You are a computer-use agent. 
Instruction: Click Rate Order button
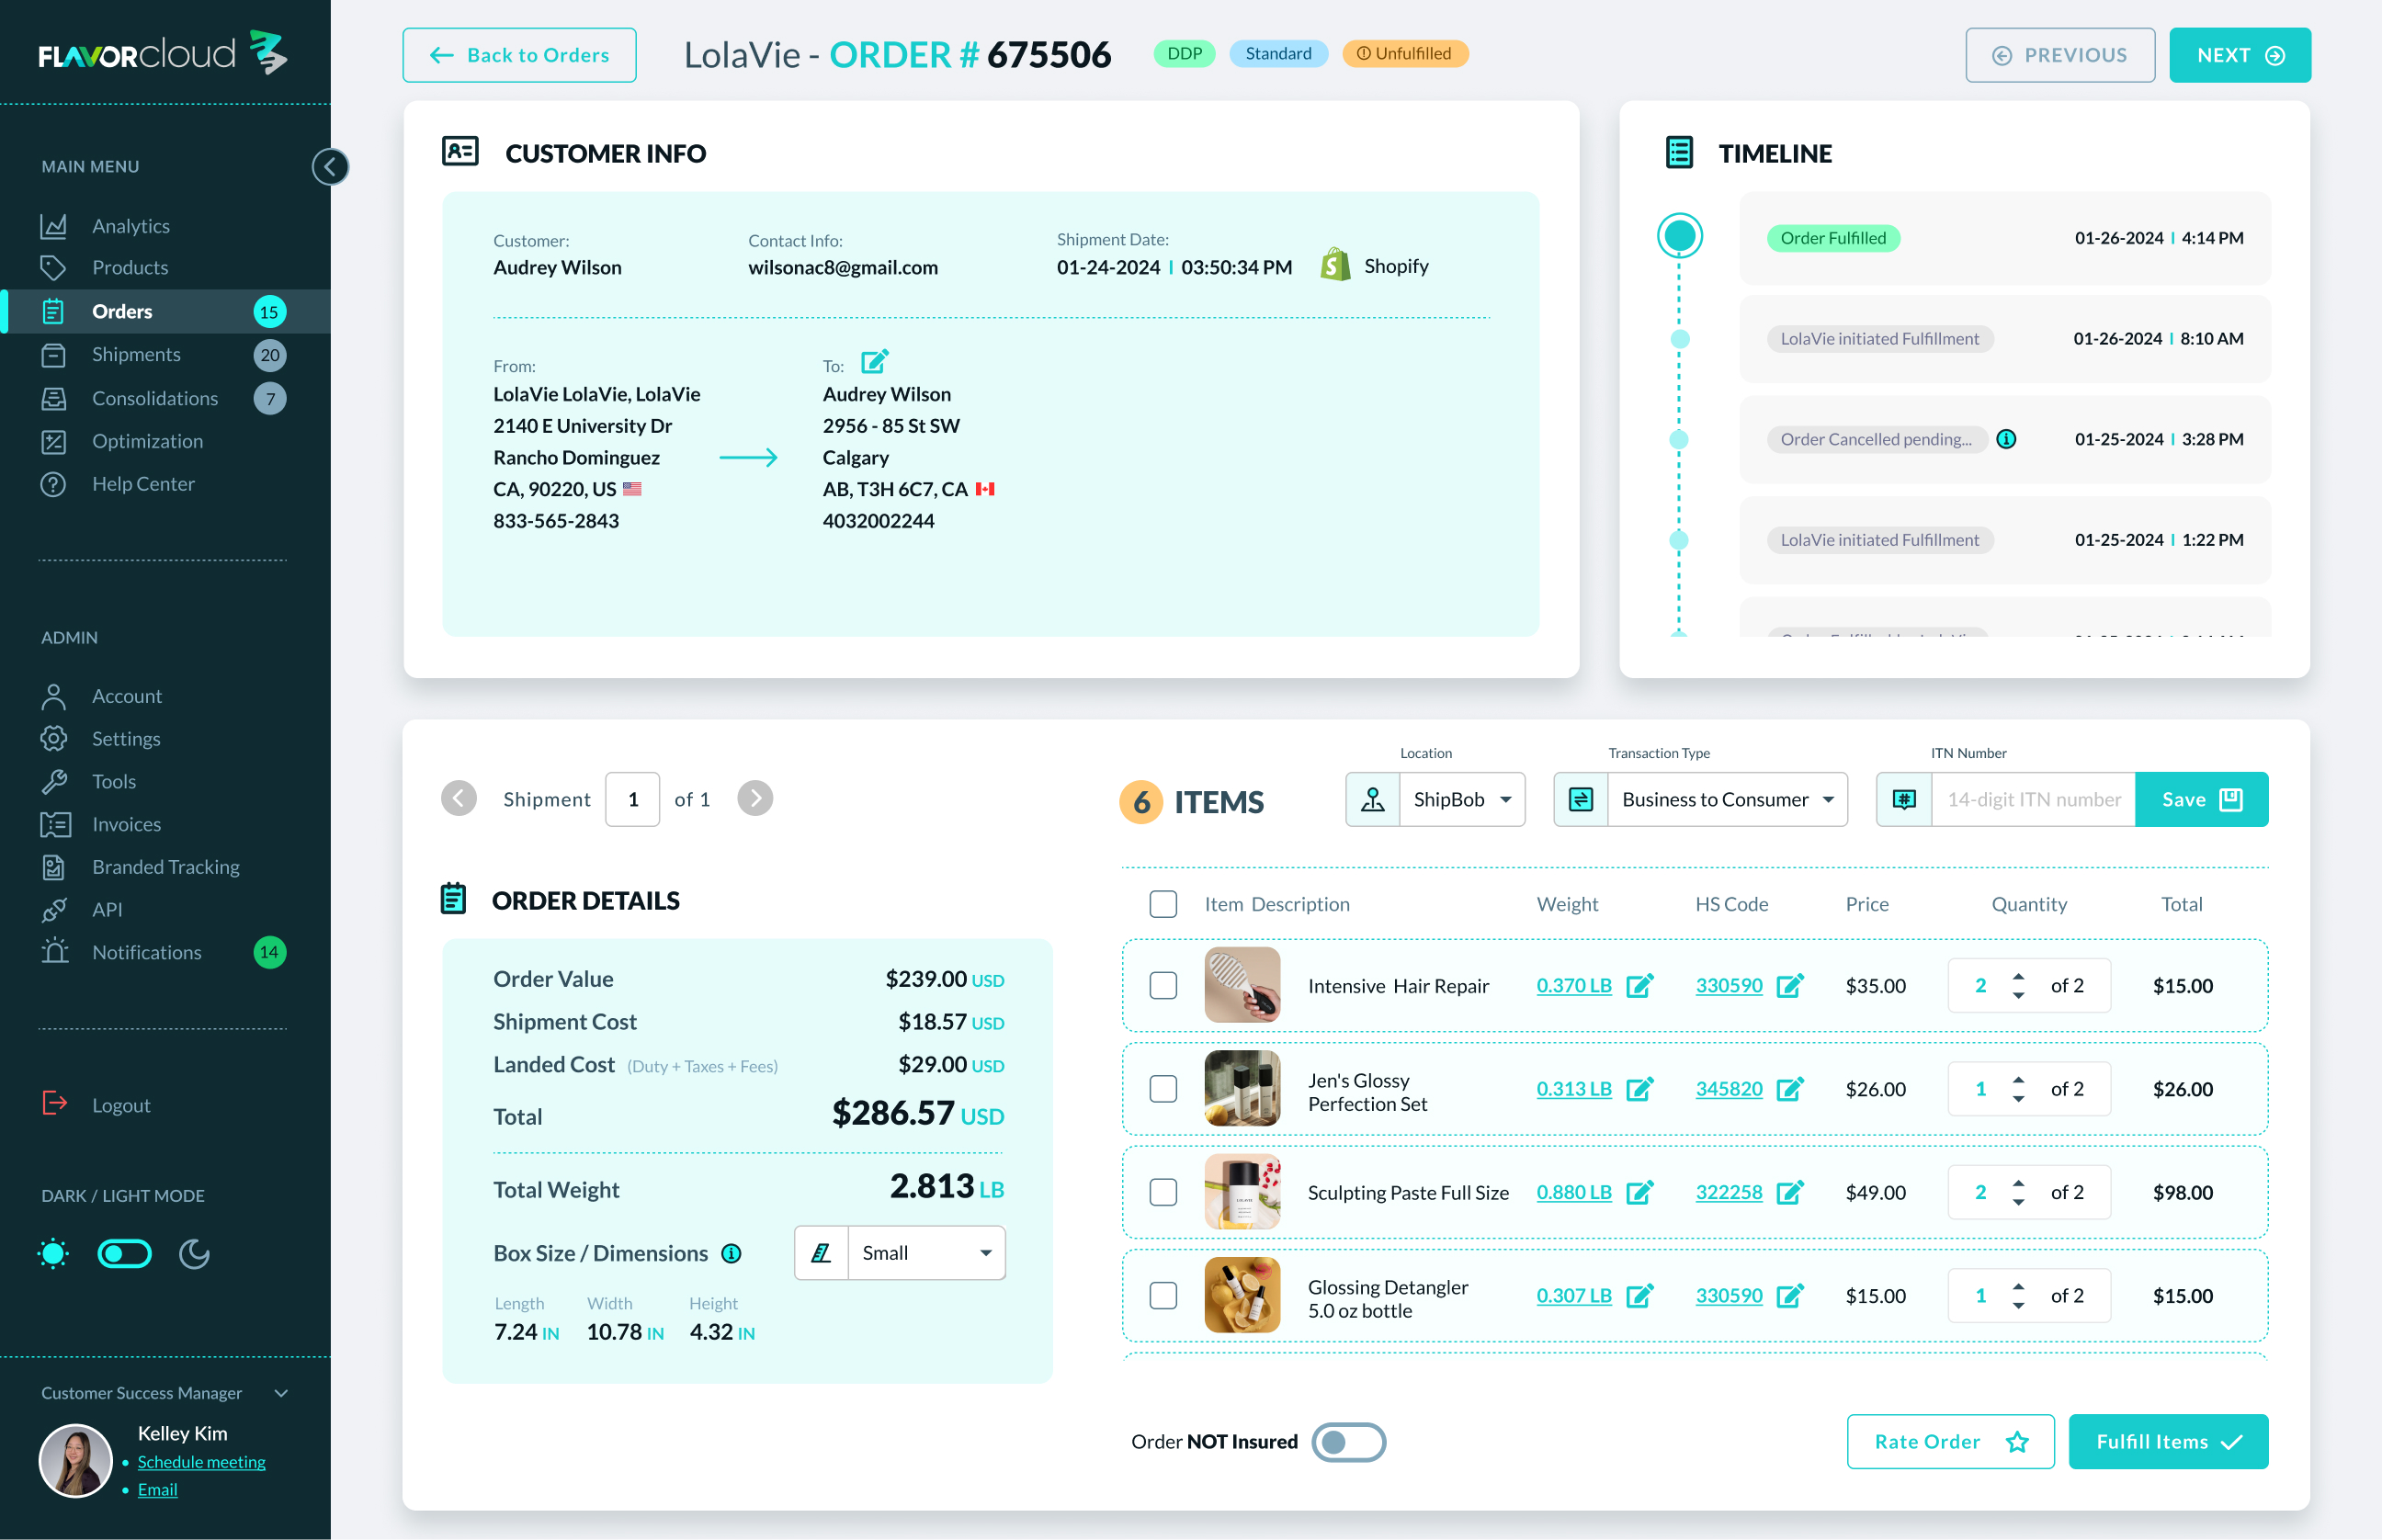(x=1950, y=1442)
